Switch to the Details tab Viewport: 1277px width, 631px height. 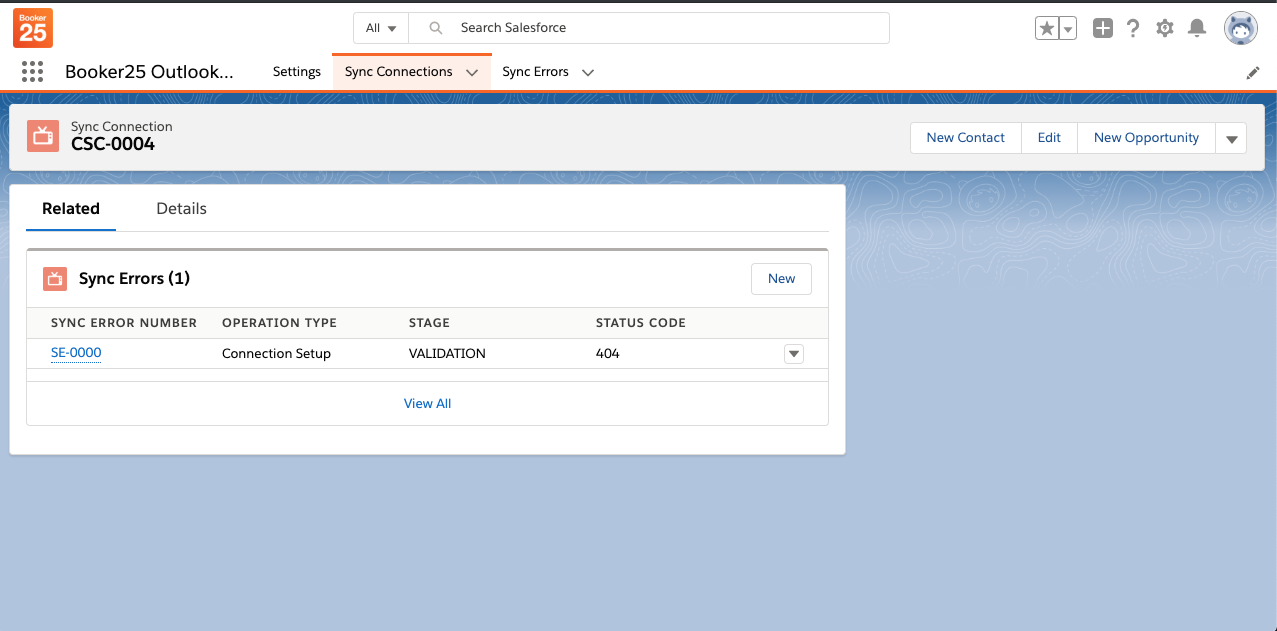(x=181, y=209)
